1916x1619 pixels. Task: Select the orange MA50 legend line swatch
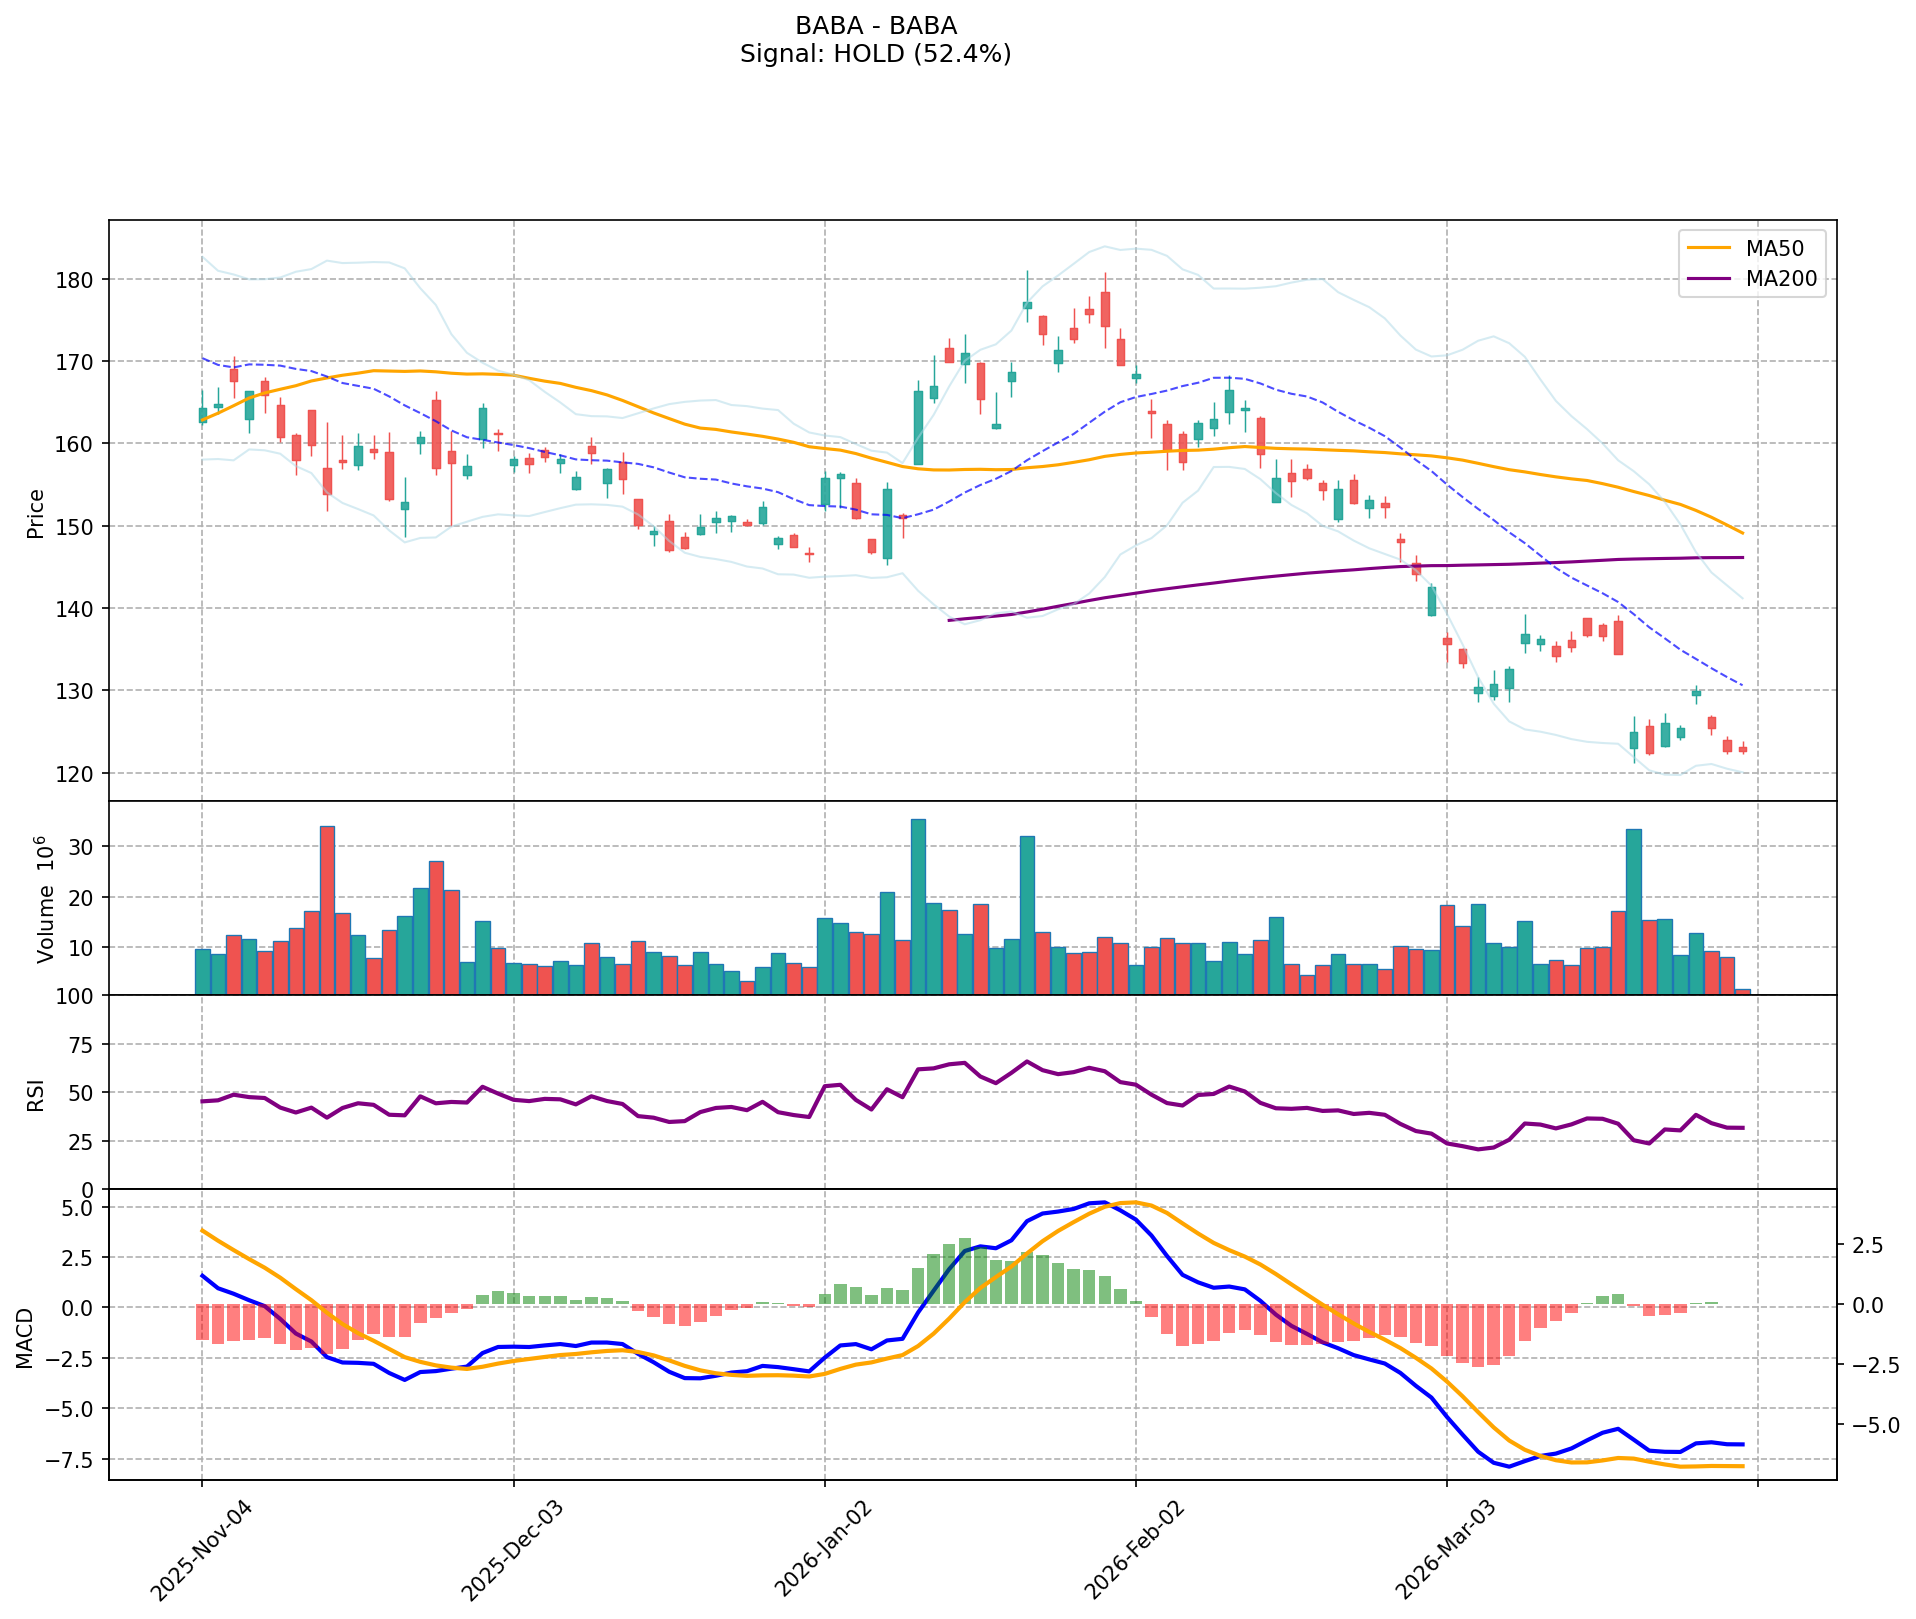pyautogui.click(x=1709, y=246)
